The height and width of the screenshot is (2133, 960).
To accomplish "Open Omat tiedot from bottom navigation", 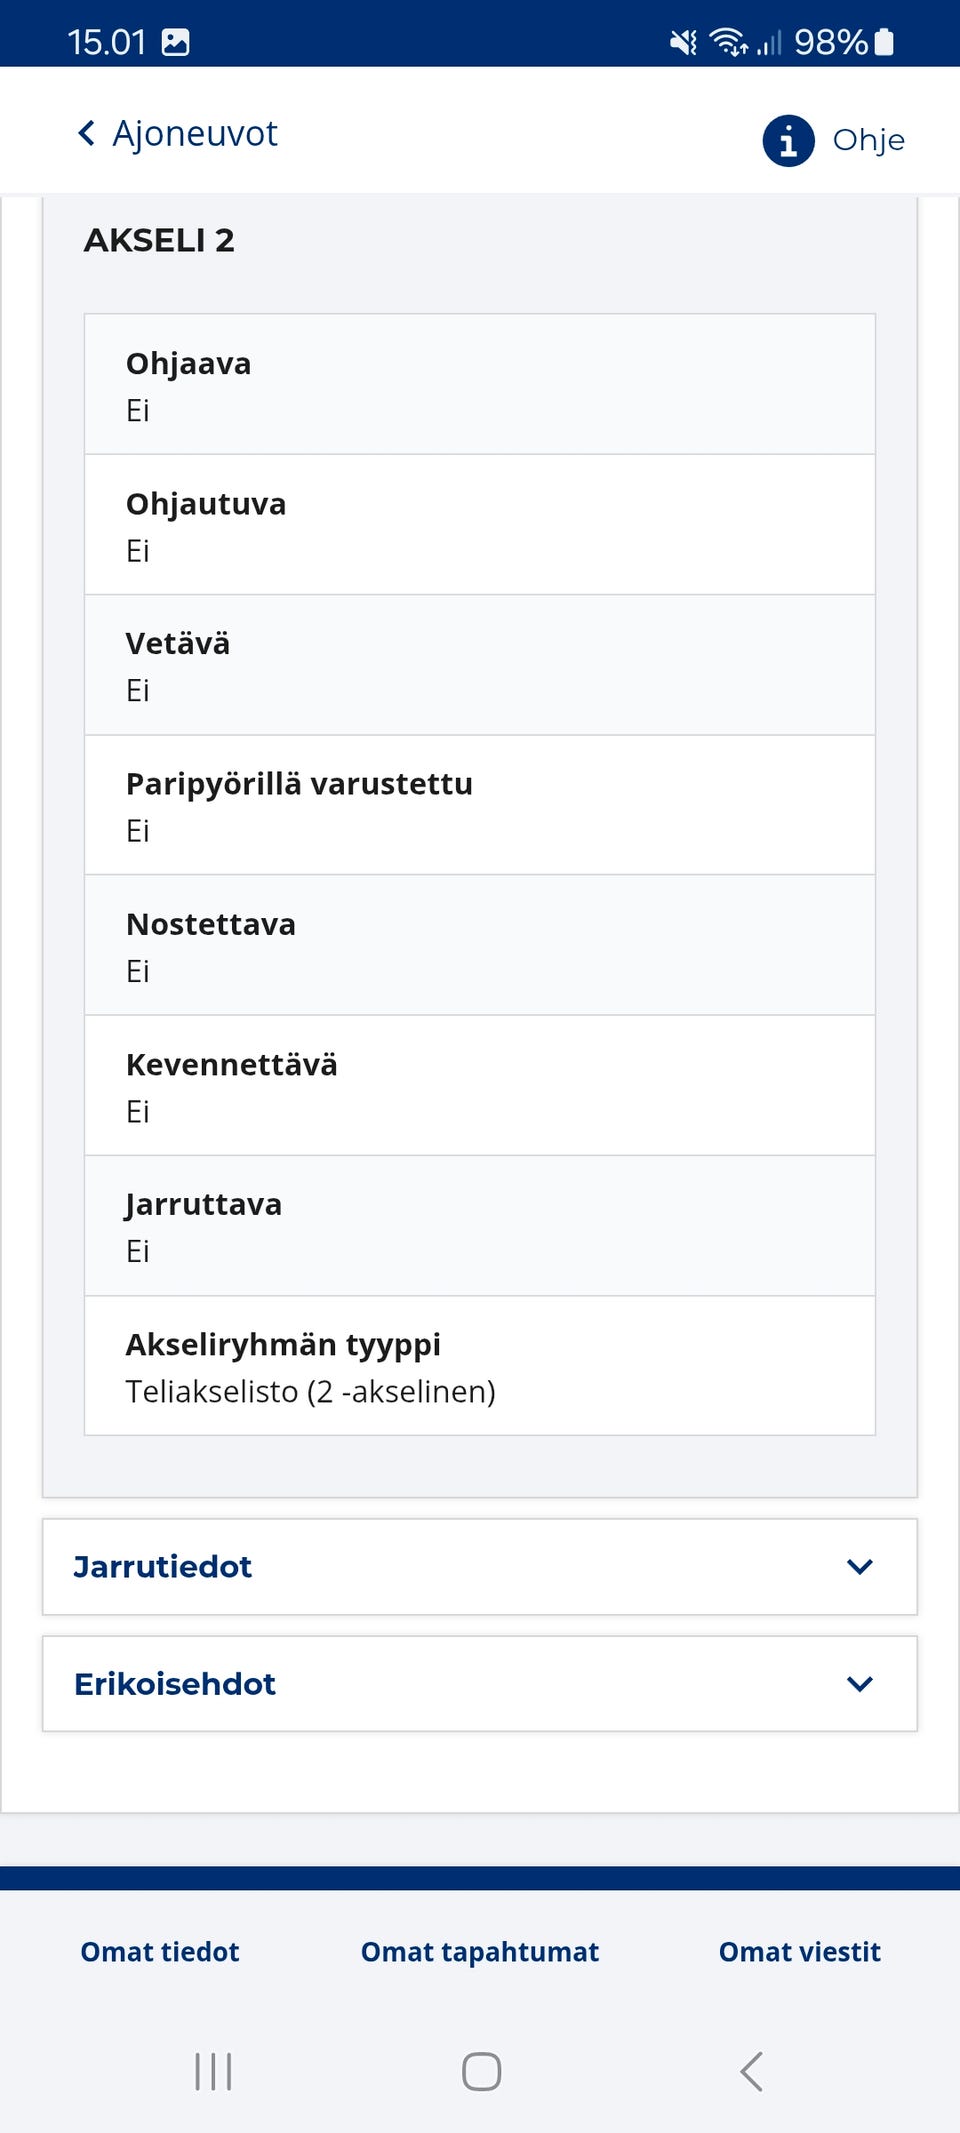I will click(x=159, y=1951).
